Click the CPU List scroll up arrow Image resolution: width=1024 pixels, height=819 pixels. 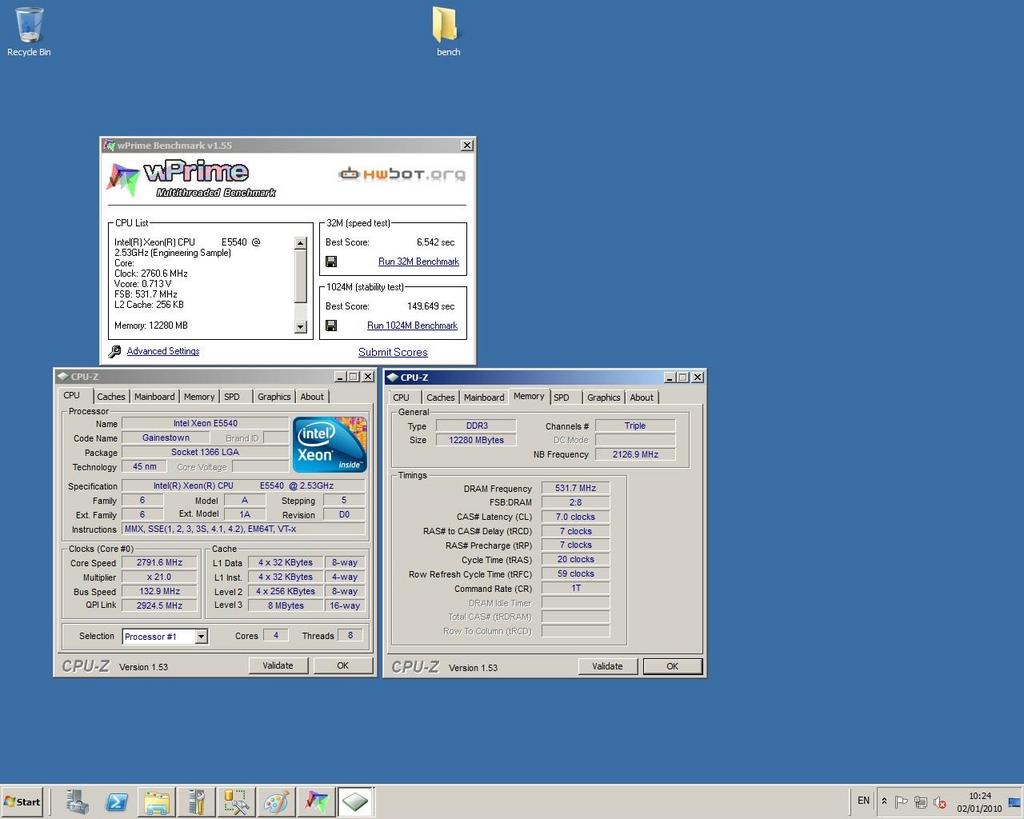pos(300,243)
